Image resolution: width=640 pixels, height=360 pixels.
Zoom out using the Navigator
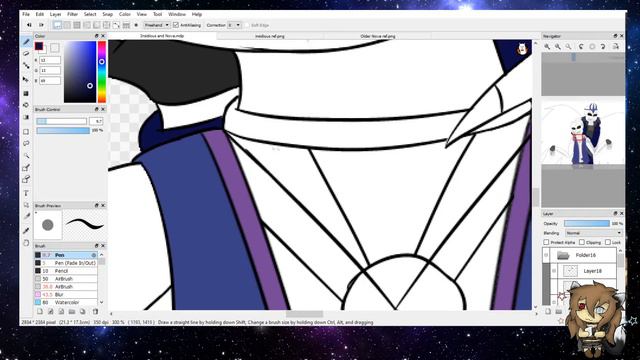click(558, 47)
